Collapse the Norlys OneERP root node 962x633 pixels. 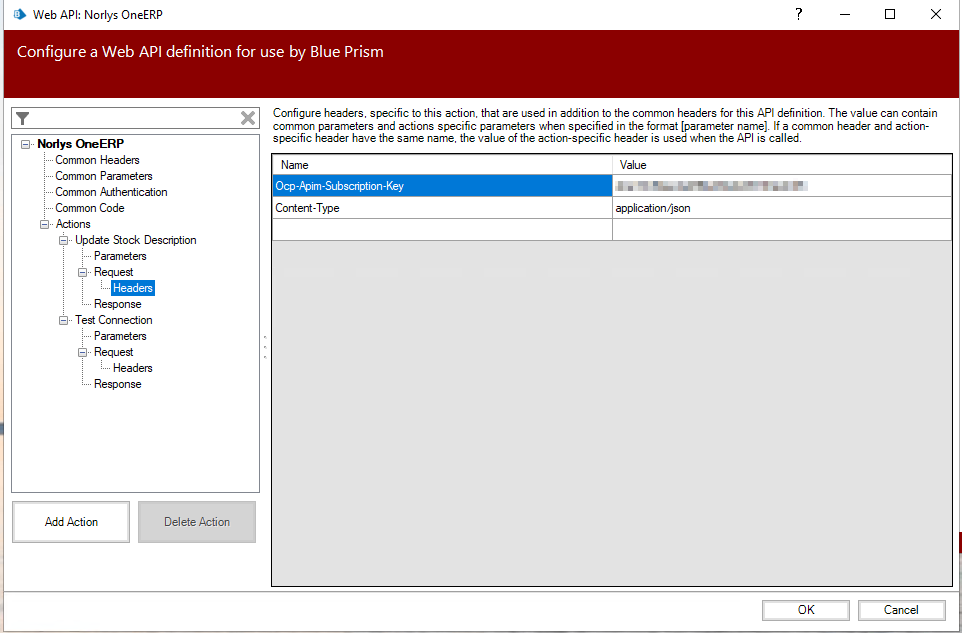click(x=26, y=144)
